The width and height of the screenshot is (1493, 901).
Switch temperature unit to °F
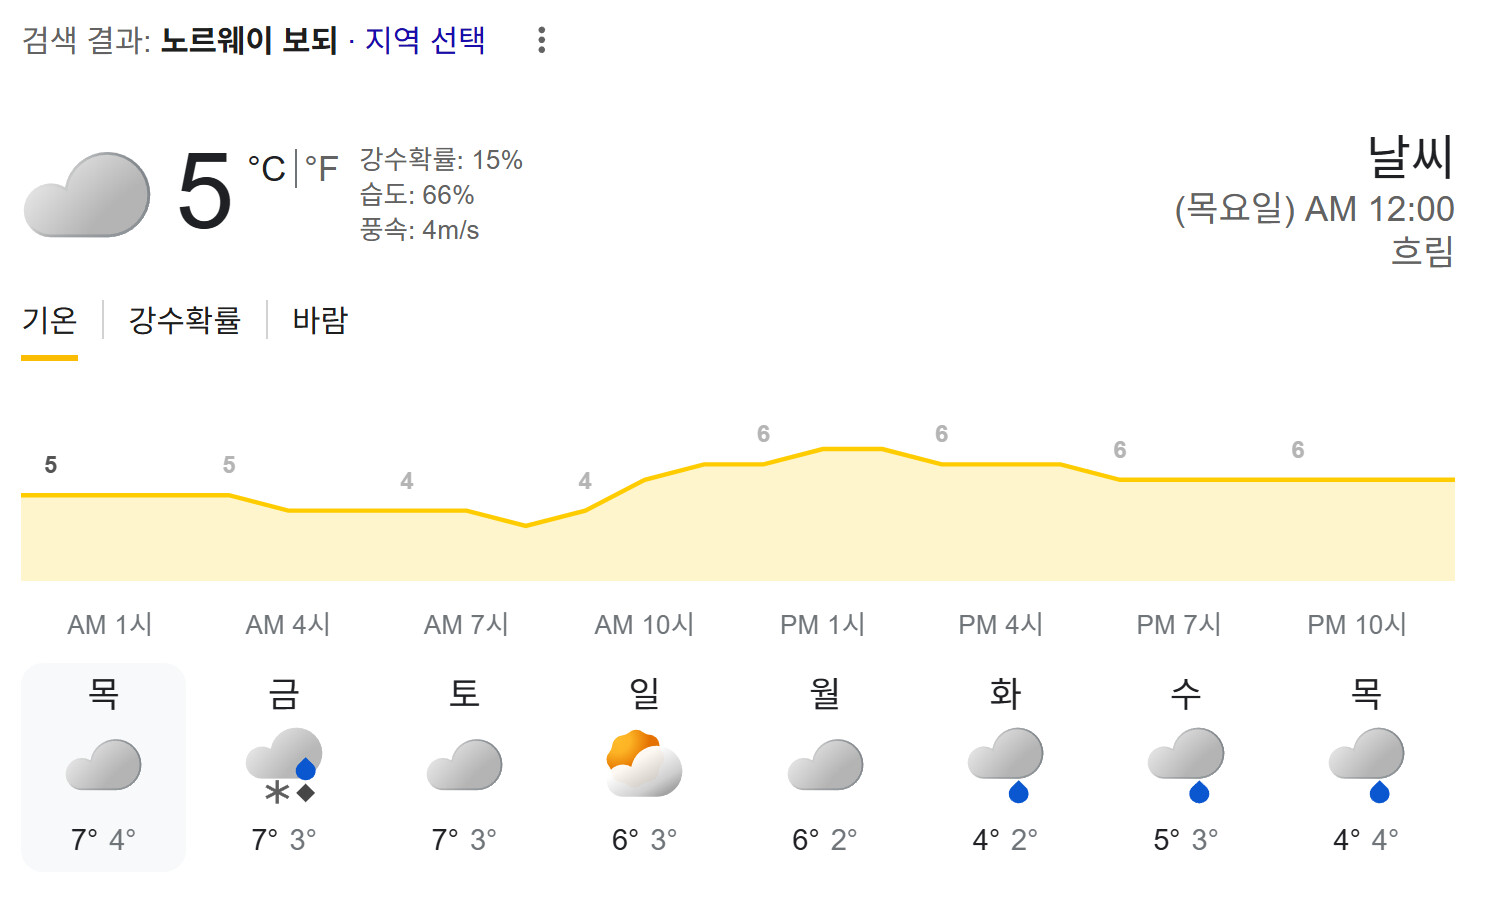[321, 168]
